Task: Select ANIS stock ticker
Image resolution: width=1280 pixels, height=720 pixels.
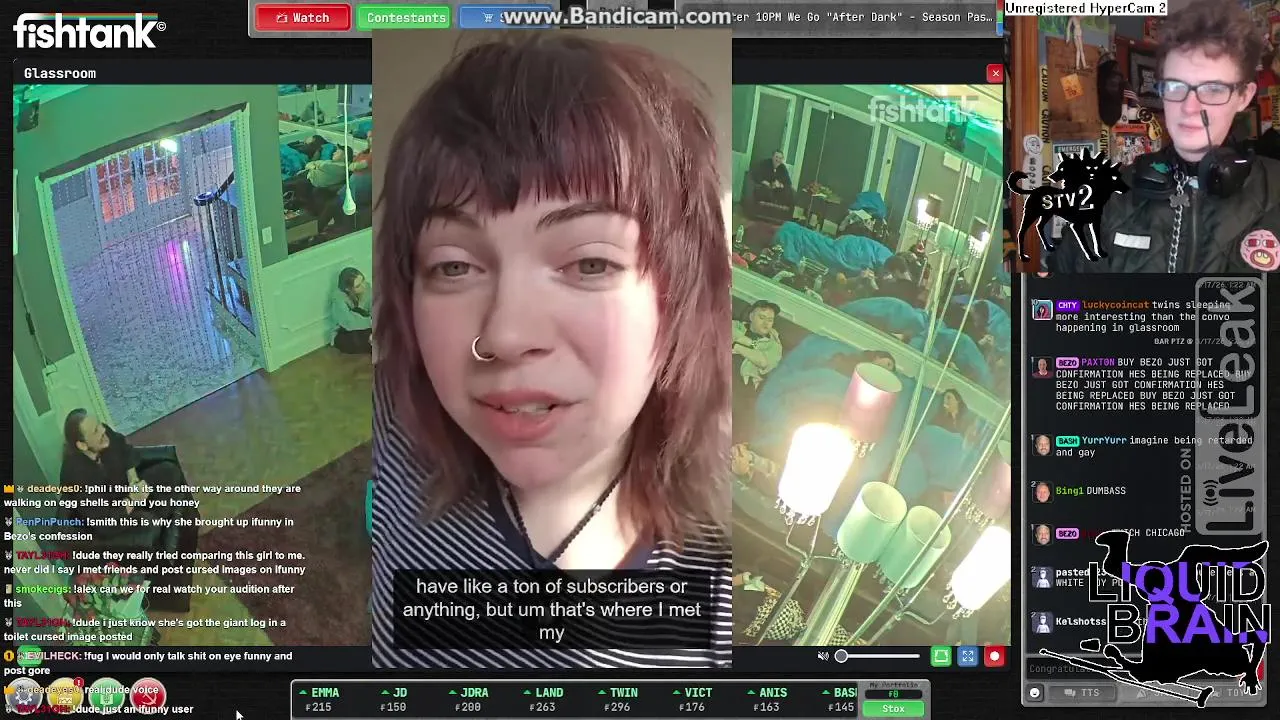Action: pos(766,700)
